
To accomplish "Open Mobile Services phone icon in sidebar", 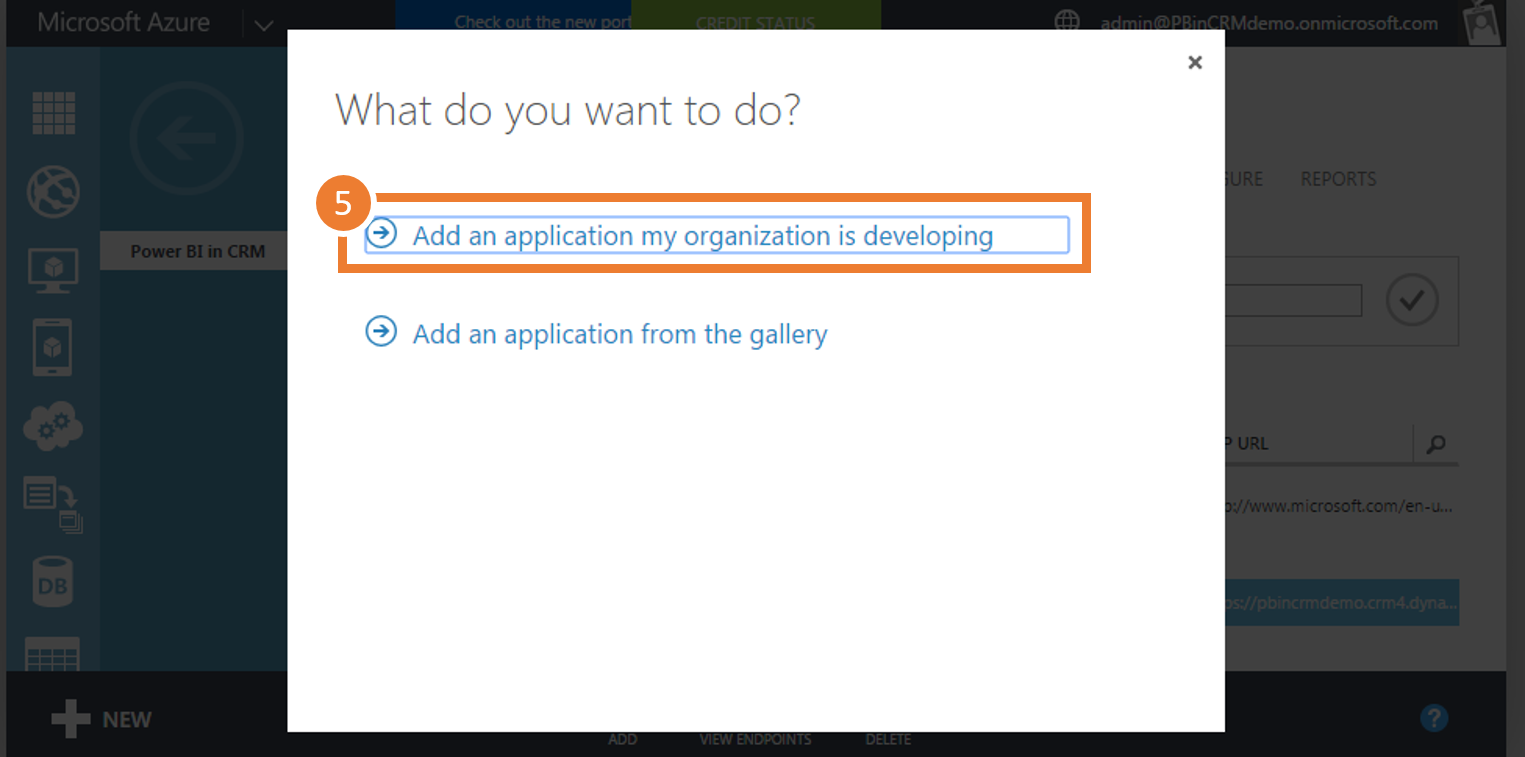I will (53, 347).
